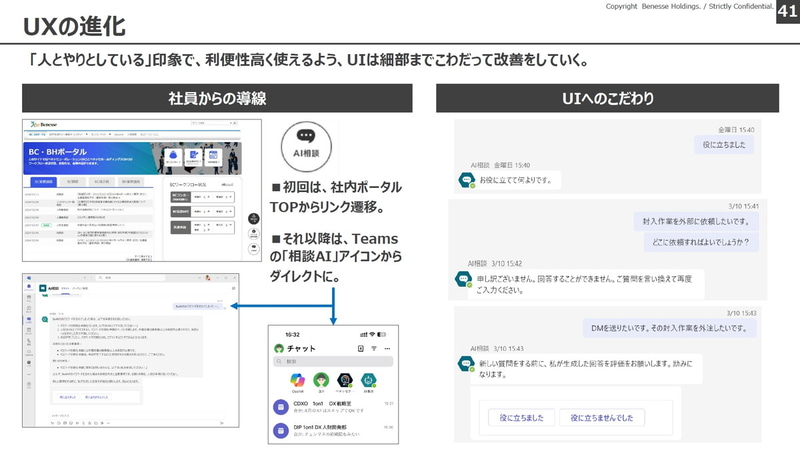Select the 封入作業を外部に依頼したいです message
Screen dimensions: 800x450
(x=696, y=221)
